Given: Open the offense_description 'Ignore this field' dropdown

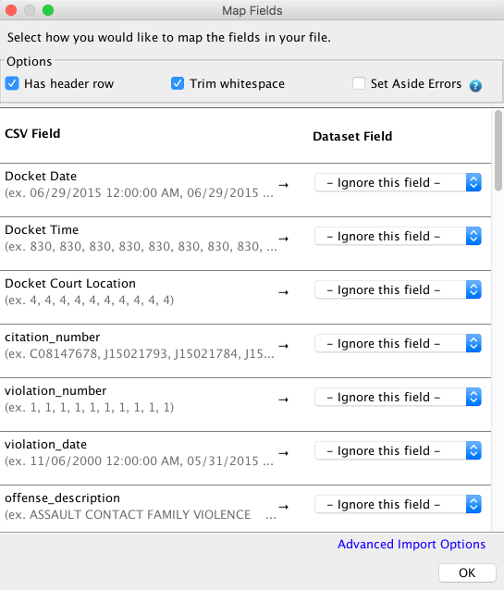Looking at the screenshot, I should (x=398, y=504).
